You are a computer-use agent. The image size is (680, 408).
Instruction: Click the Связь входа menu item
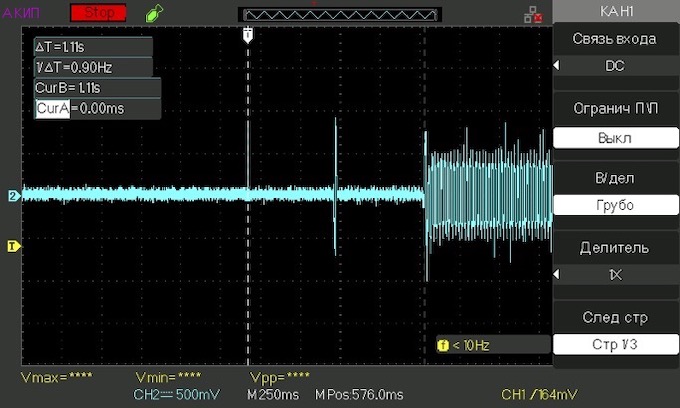tap(615, 39)
